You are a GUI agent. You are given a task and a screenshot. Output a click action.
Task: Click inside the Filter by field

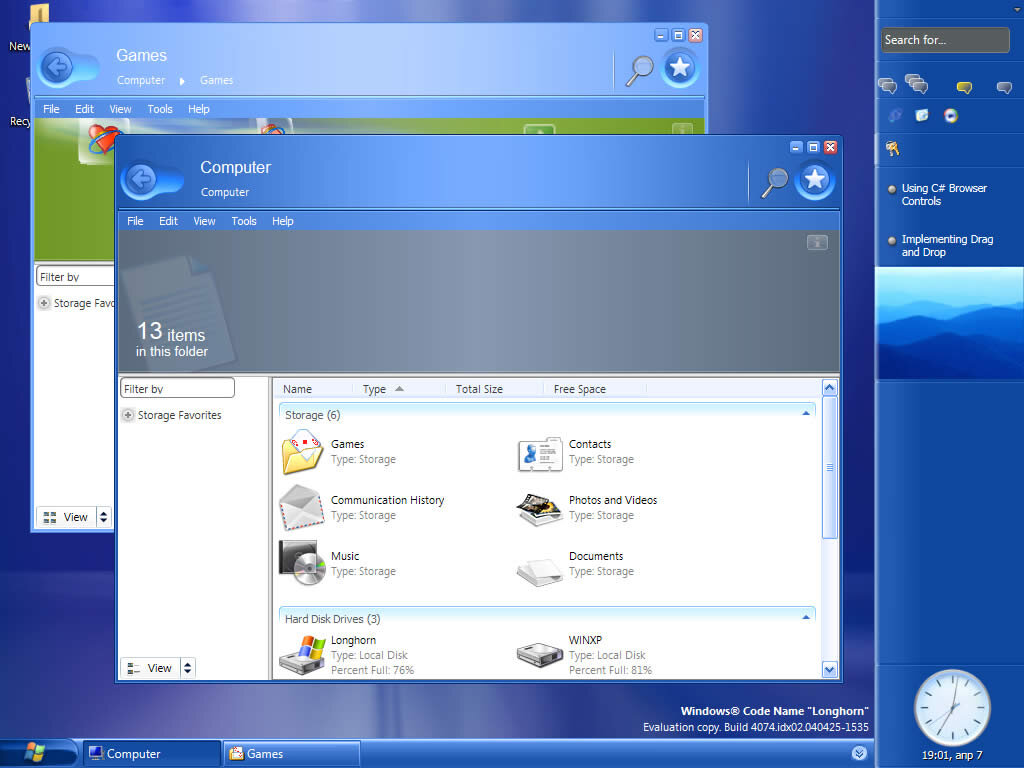pos(177,387)
